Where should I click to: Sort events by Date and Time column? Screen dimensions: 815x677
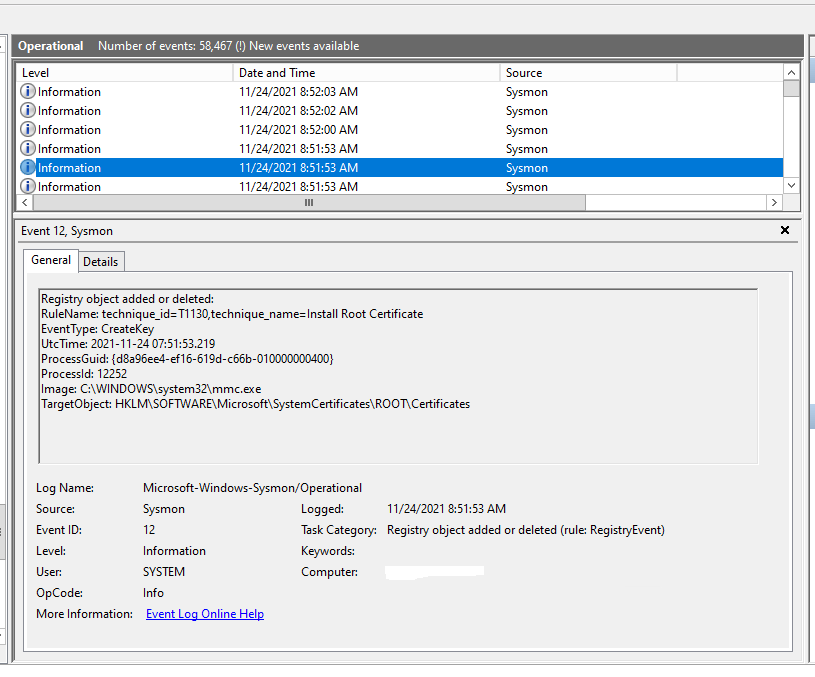click(x=366, y=73)
